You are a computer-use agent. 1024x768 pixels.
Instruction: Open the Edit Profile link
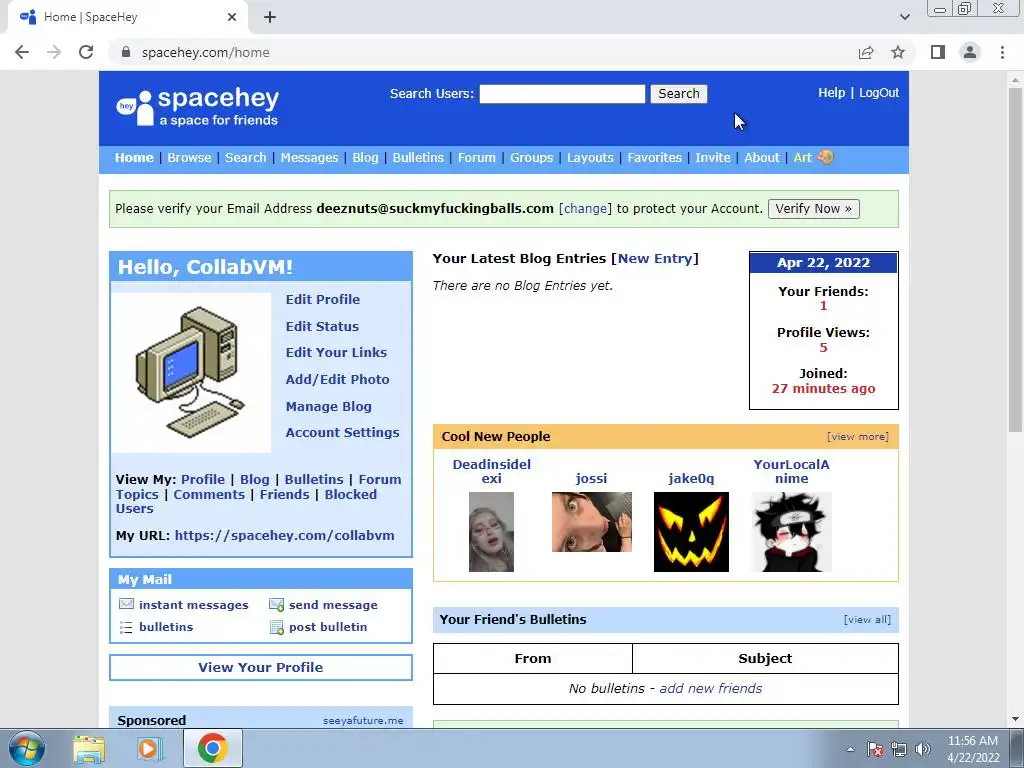pyautogui.click(x=323, y=299)
